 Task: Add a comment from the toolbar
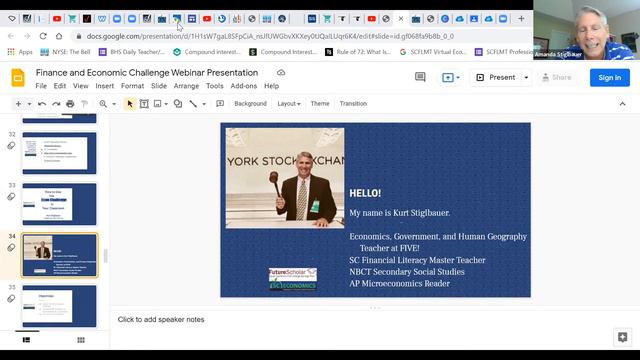220,104
